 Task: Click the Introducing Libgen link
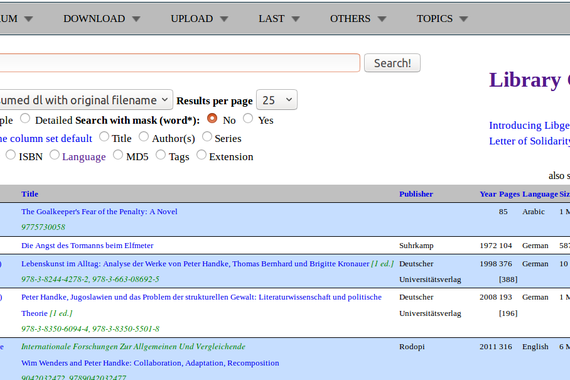[x=529, y=125]
